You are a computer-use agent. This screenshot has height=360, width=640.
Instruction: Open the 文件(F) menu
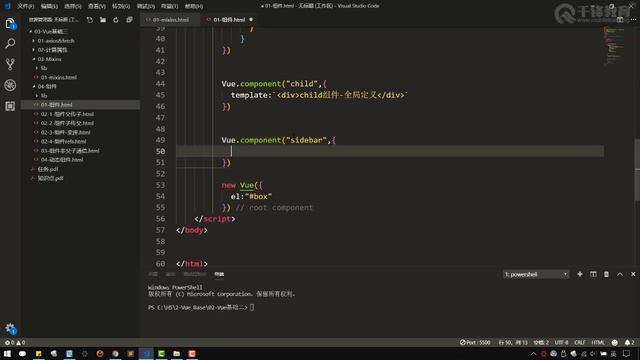click(25, 6)
